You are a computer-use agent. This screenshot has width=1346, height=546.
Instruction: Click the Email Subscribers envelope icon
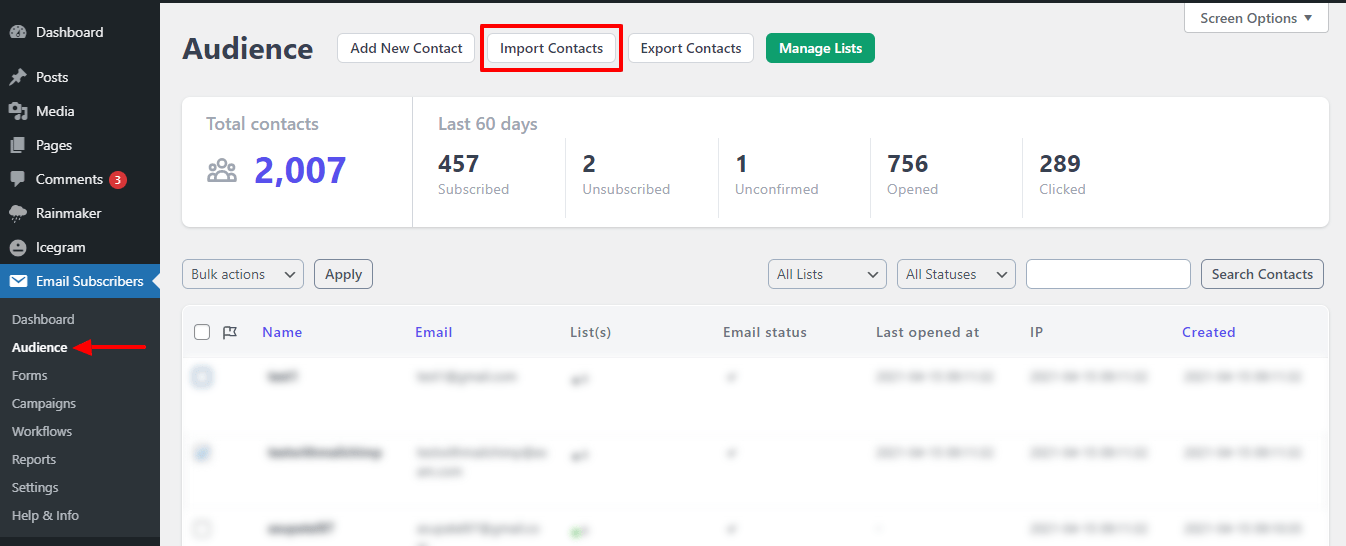coord(18,281)
